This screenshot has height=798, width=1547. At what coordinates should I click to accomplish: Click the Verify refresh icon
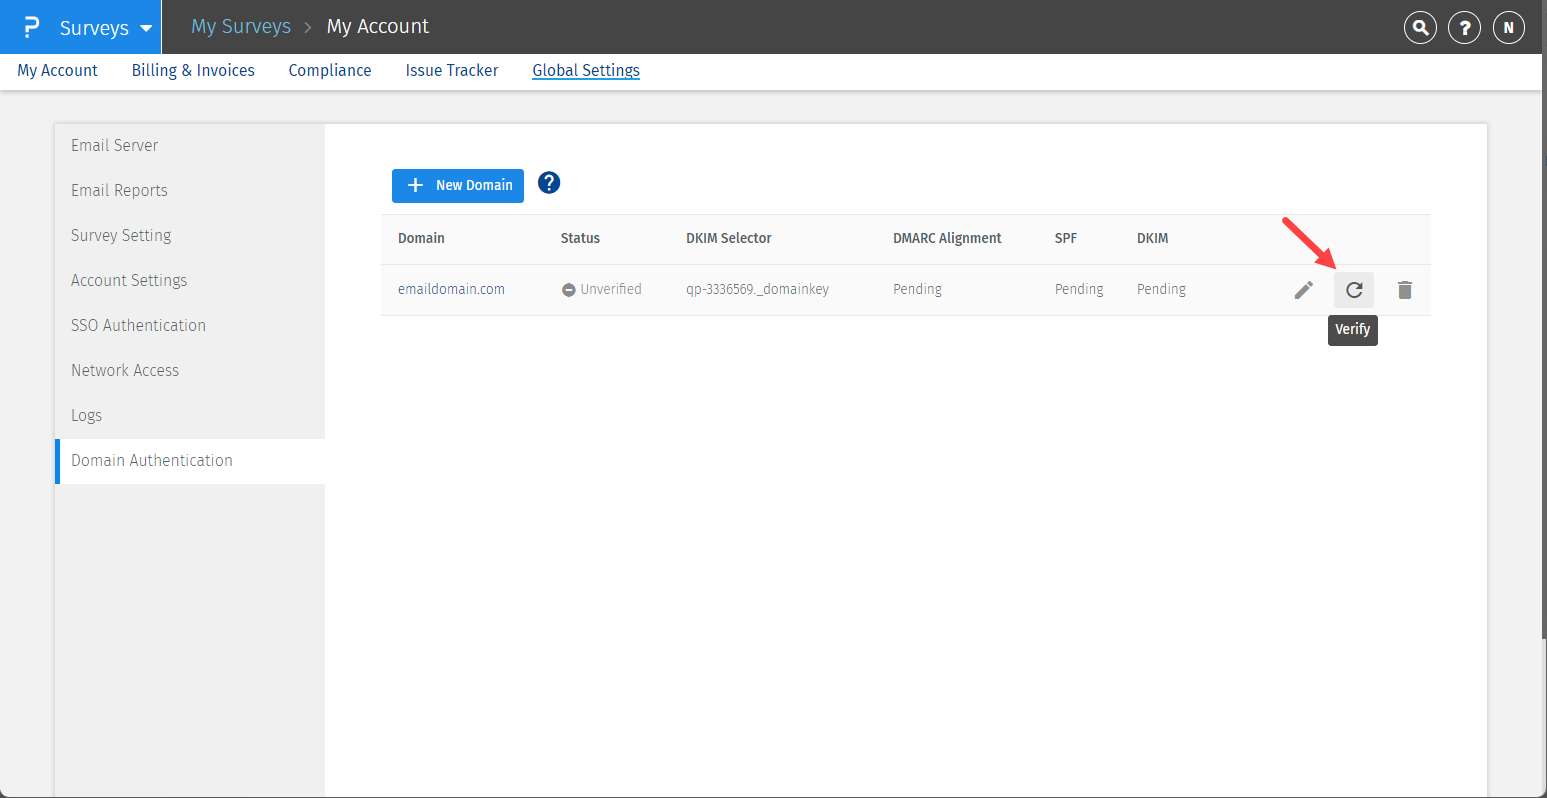click(x=1353, y=290)
